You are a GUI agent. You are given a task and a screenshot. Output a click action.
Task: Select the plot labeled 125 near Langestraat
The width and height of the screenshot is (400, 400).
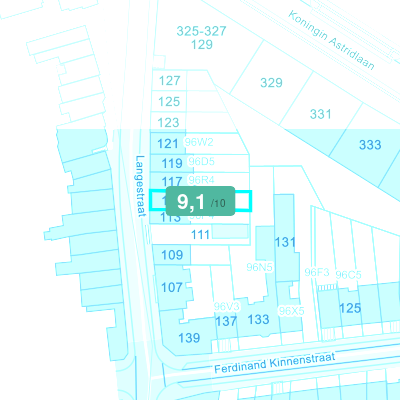(x=169, y=102)
